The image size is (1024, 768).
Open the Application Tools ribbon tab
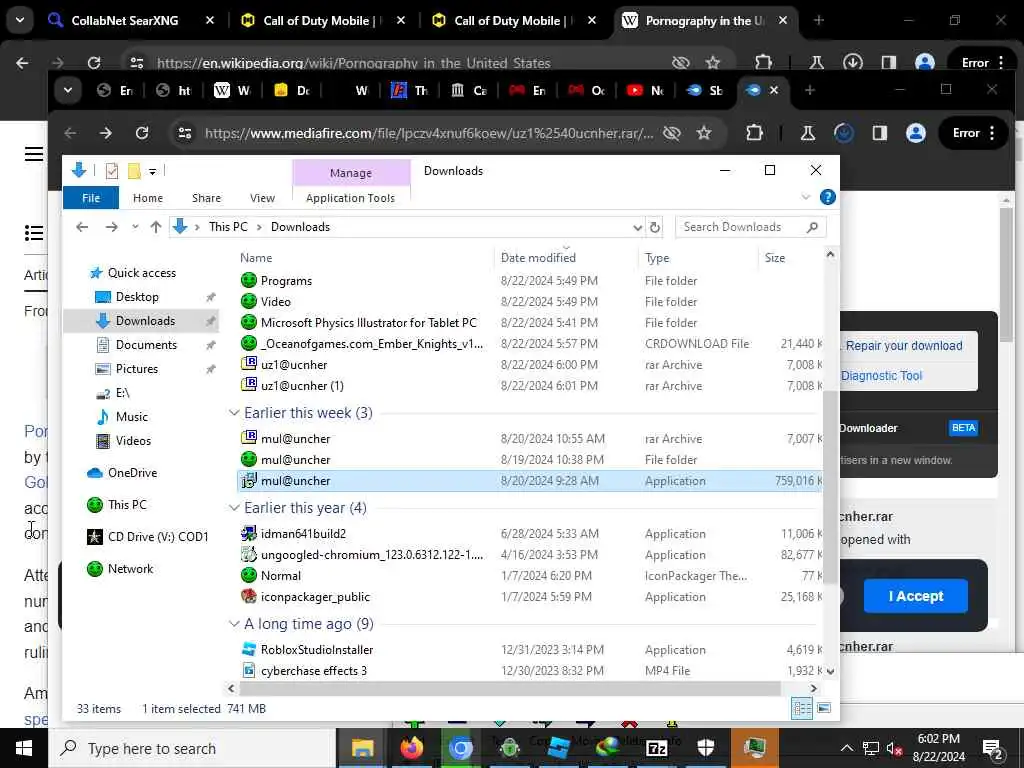click(x=350, y=198)
